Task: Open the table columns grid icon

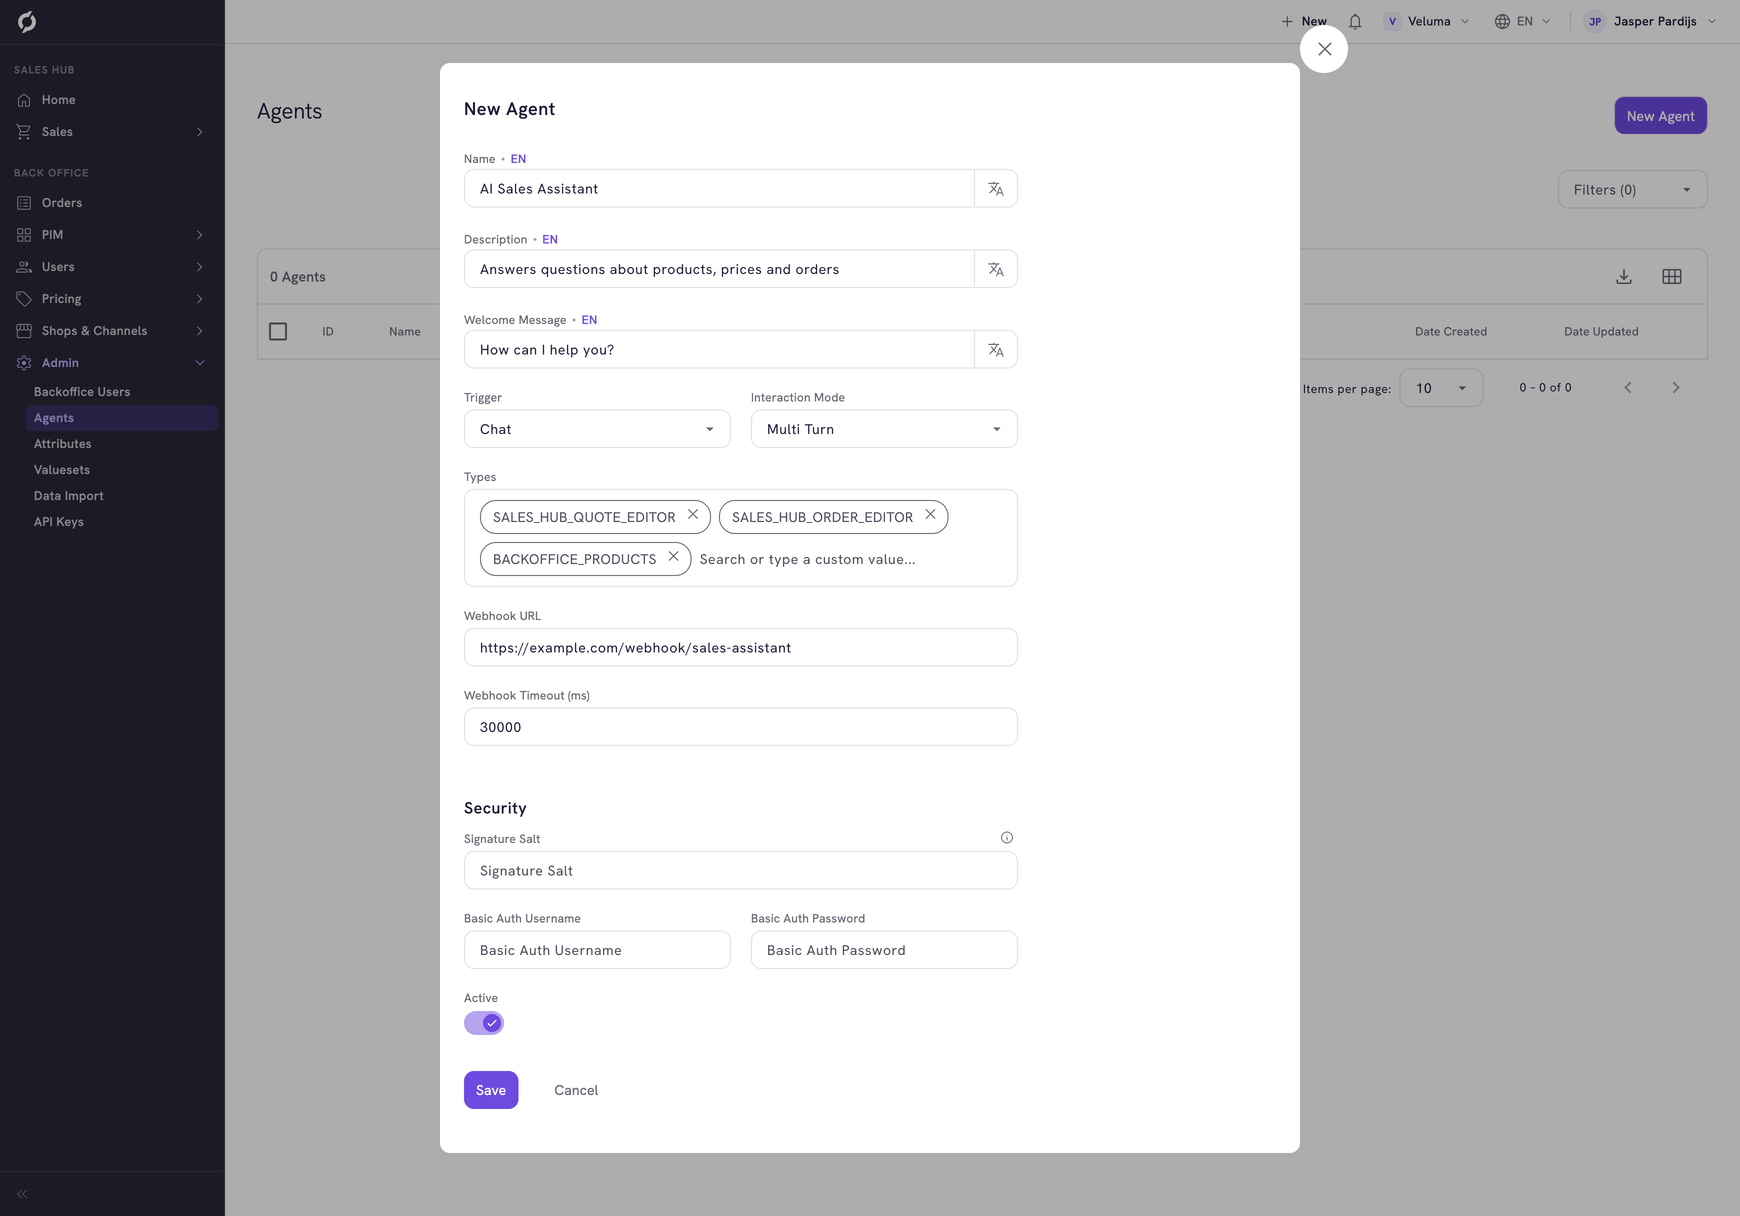Action: point(1672,277)
